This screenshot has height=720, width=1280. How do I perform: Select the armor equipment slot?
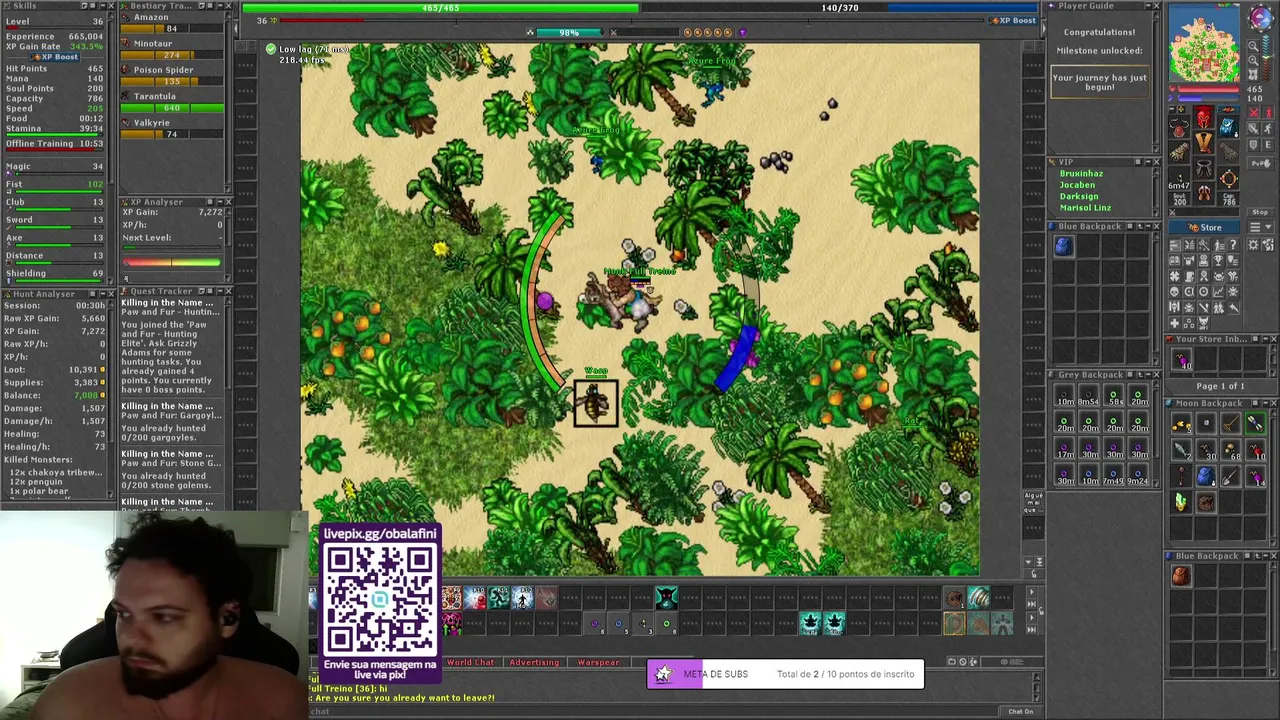1204,143
